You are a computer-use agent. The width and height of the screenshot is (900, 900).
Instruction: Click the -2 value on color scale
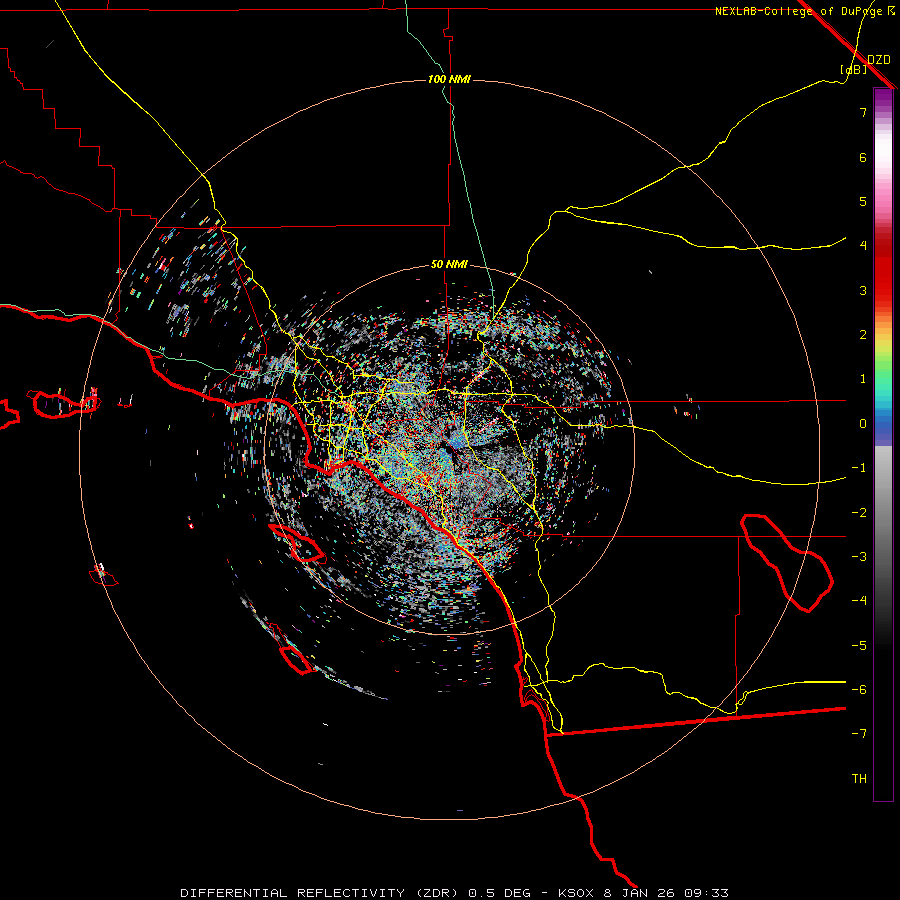pos(859,513)
